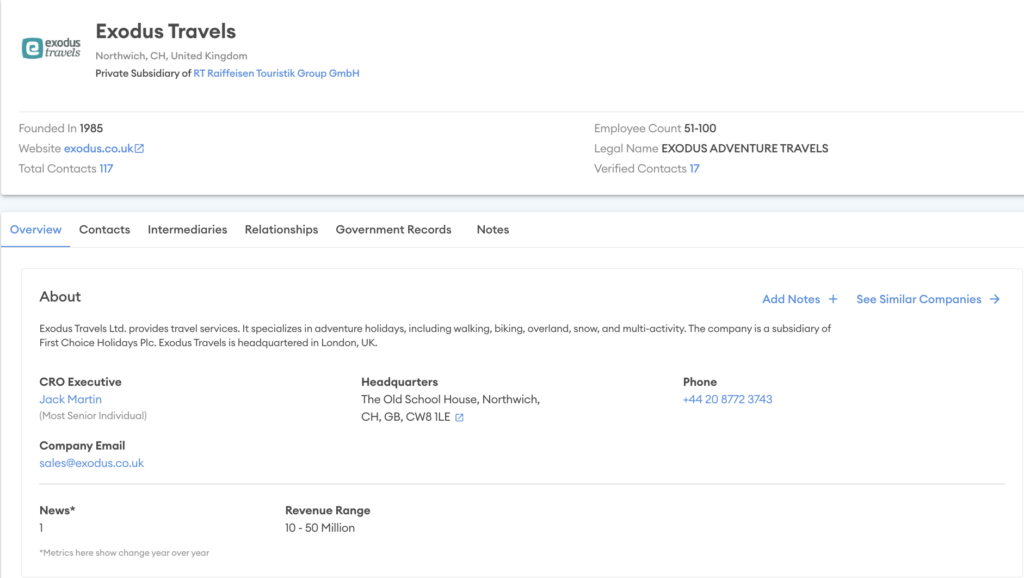The height and width of the screenshot is (578, 1024).
Task: Click the About section heading
Action: [x=60, y=297]
